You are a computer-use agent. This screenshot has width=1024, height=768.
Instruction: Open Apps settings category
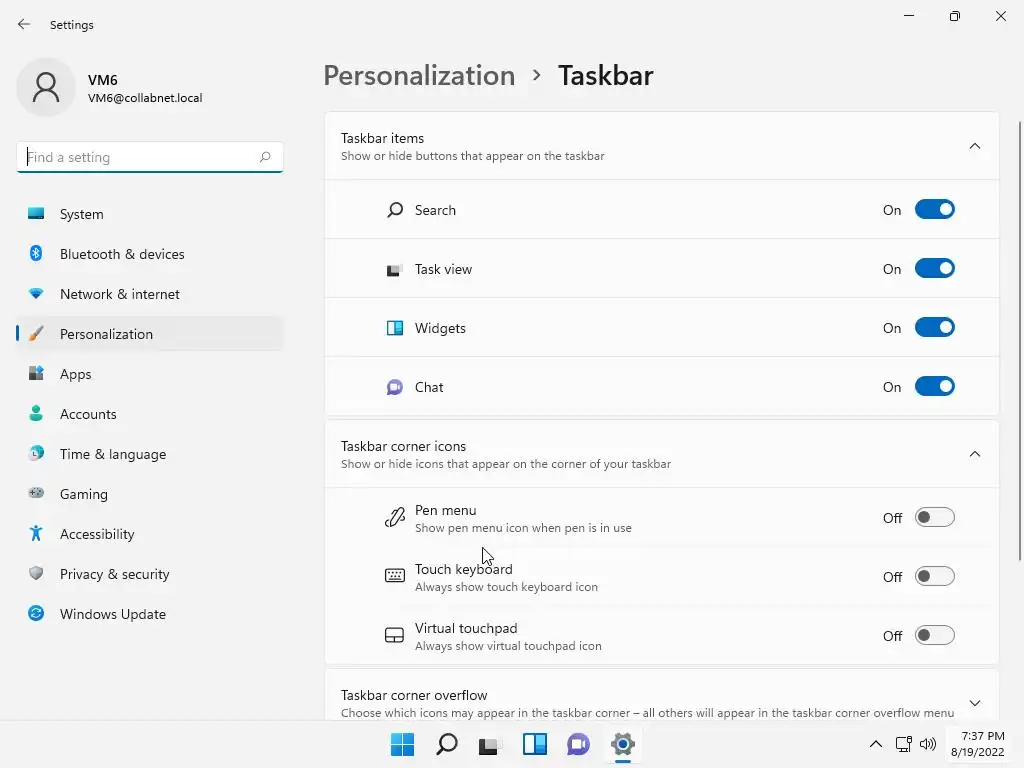pos(150,374)
